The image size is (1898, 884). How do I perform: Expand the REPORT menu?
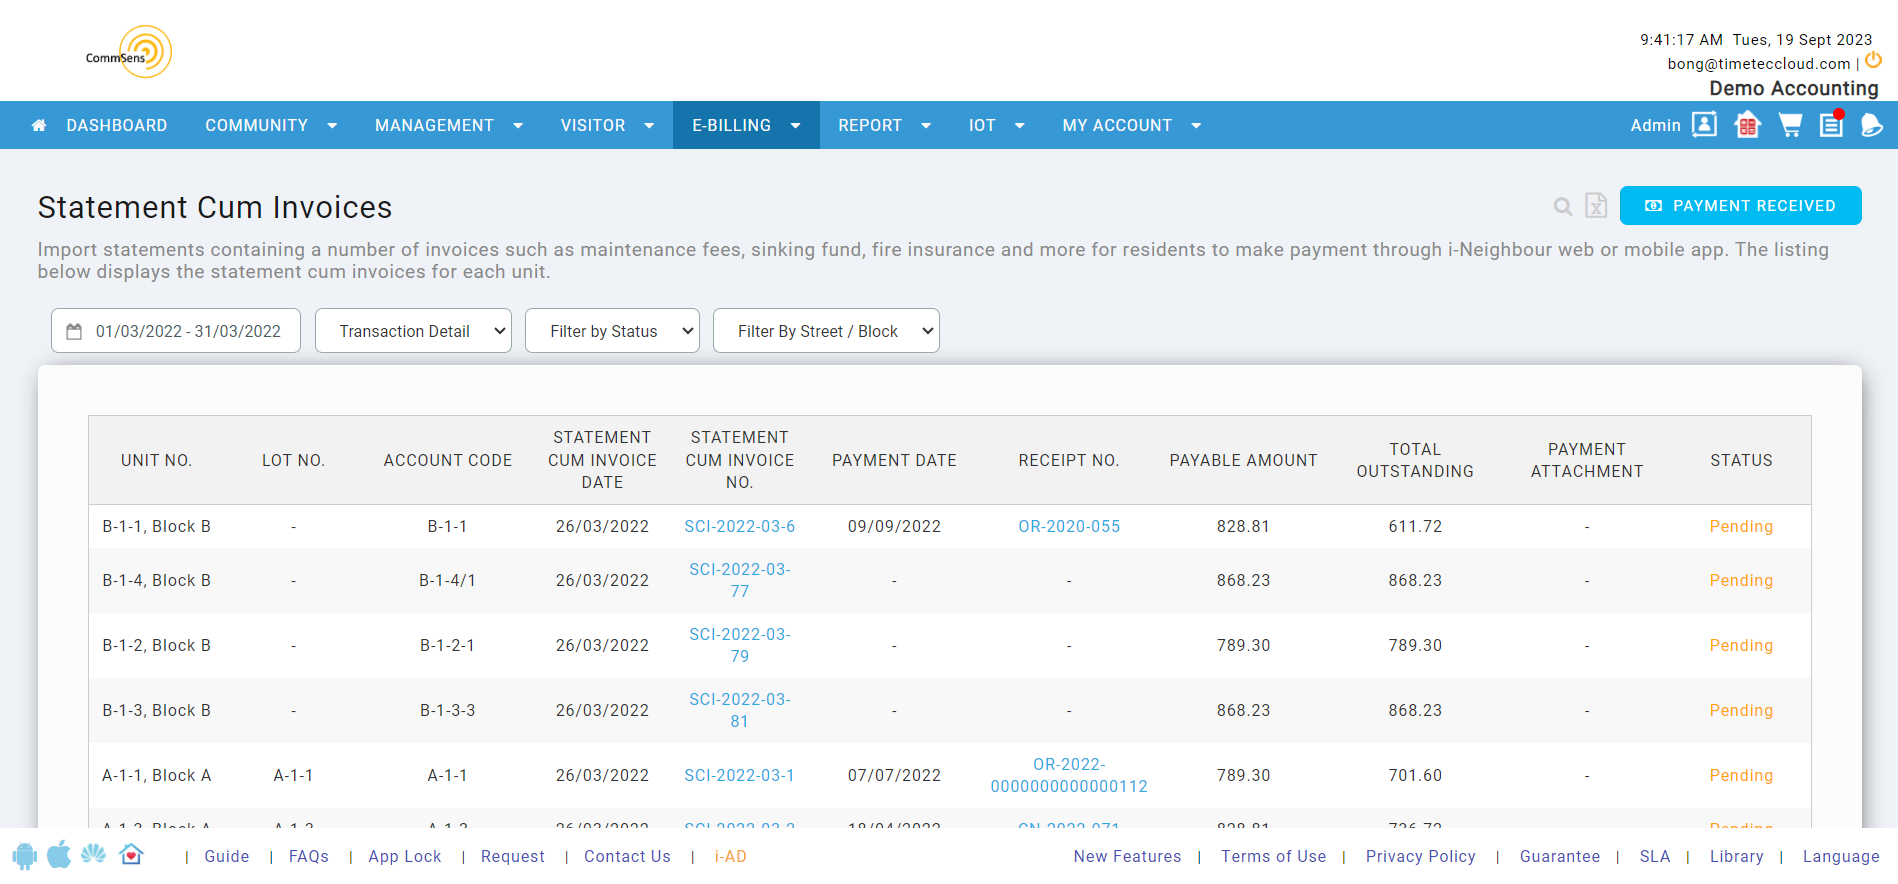point(884,126)
